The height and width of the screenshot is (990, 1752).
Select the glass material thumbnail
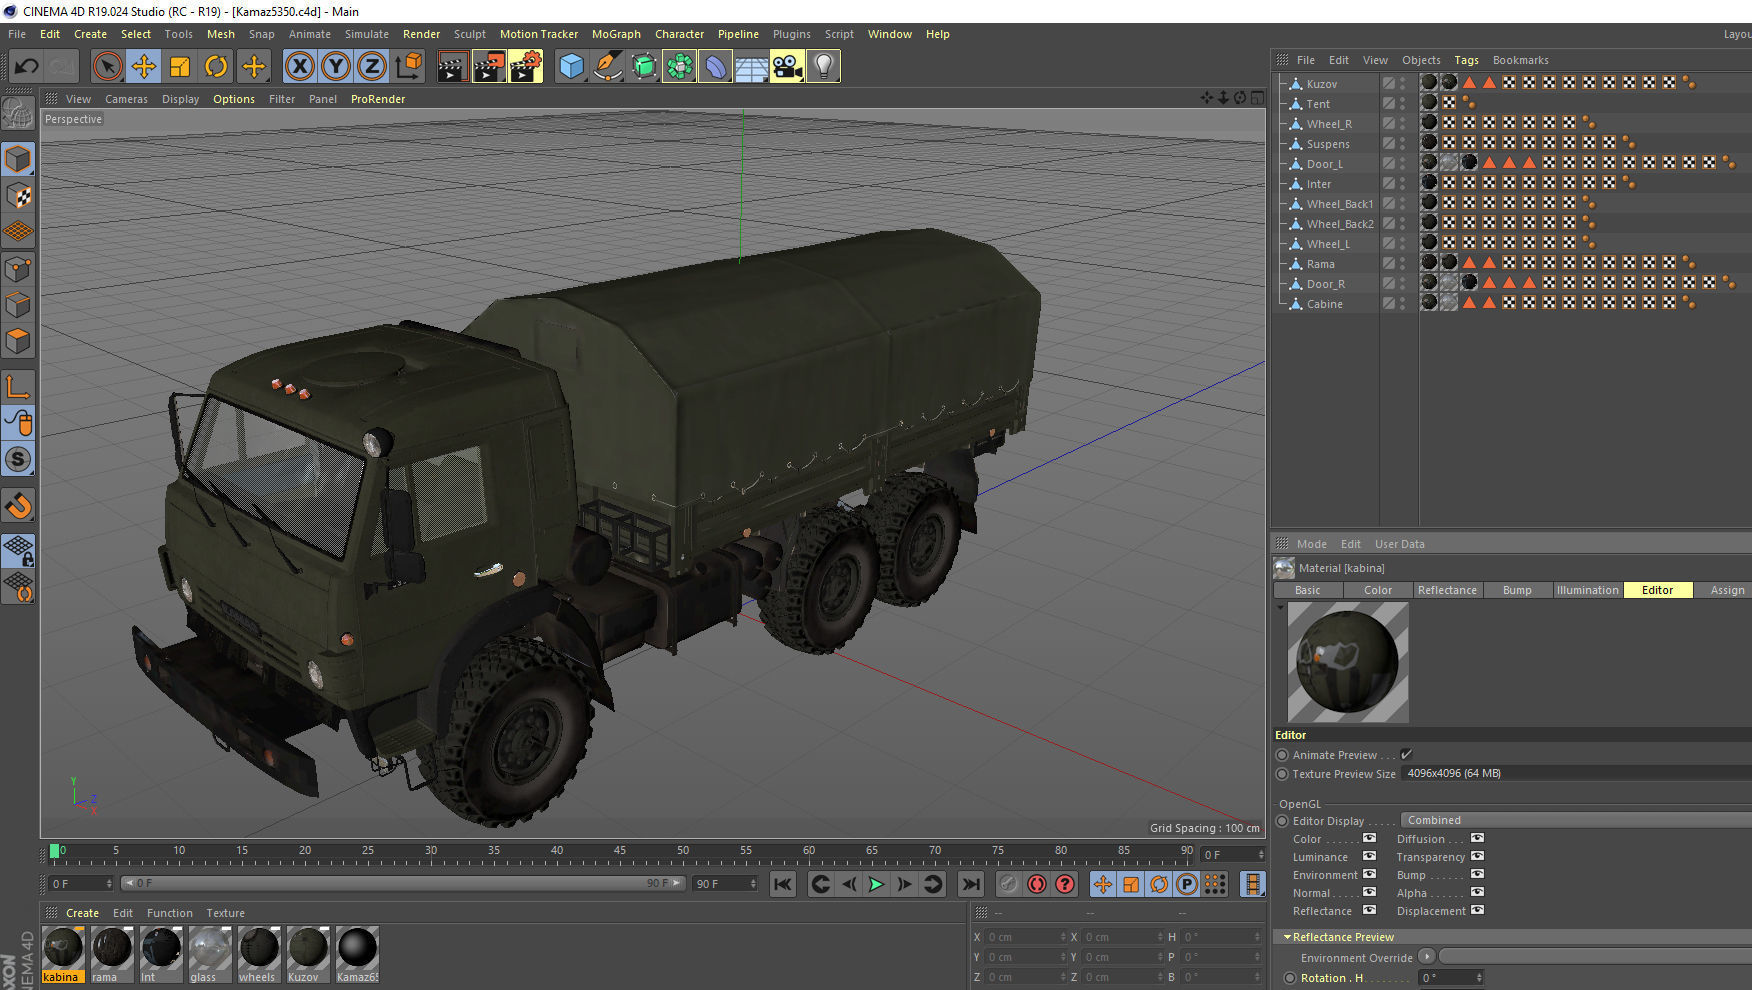[210, 954]
